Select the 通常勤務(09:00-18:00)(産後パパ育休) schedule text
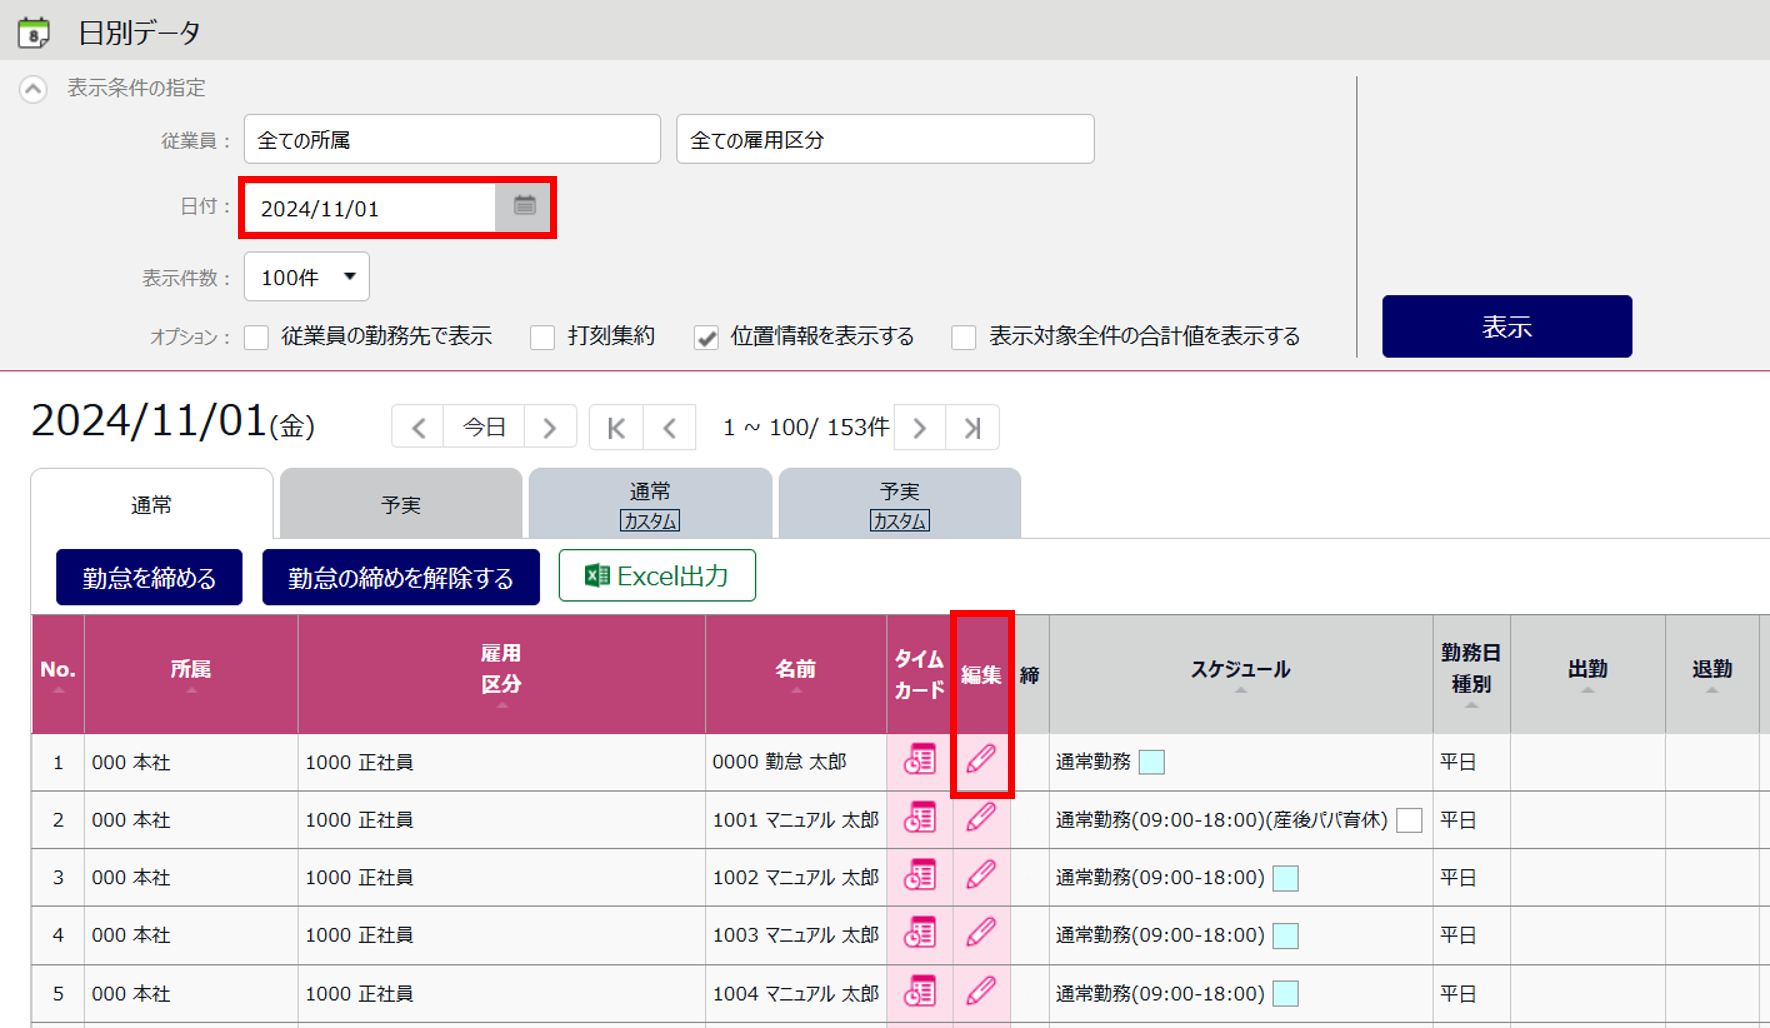This screenshot has width=1770, height=1028. point(1222,820)
